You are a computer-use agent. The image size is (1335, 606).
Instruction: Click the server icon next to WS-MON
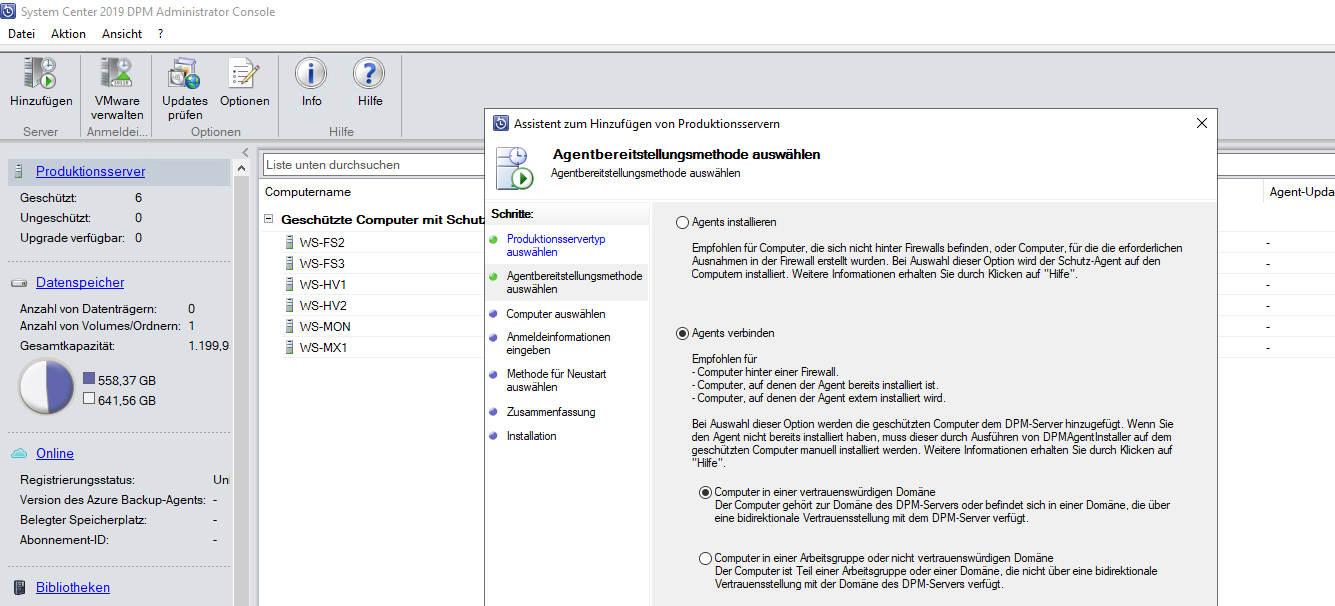(x=289, y=326)
